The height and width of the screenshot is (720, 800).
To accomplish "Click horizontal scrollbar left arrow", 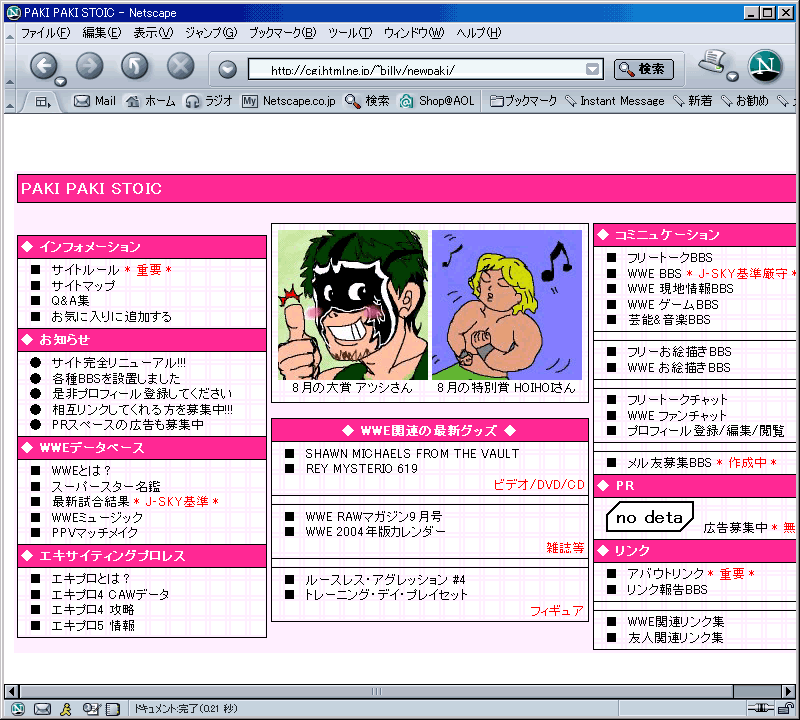I will click(12, 691).
